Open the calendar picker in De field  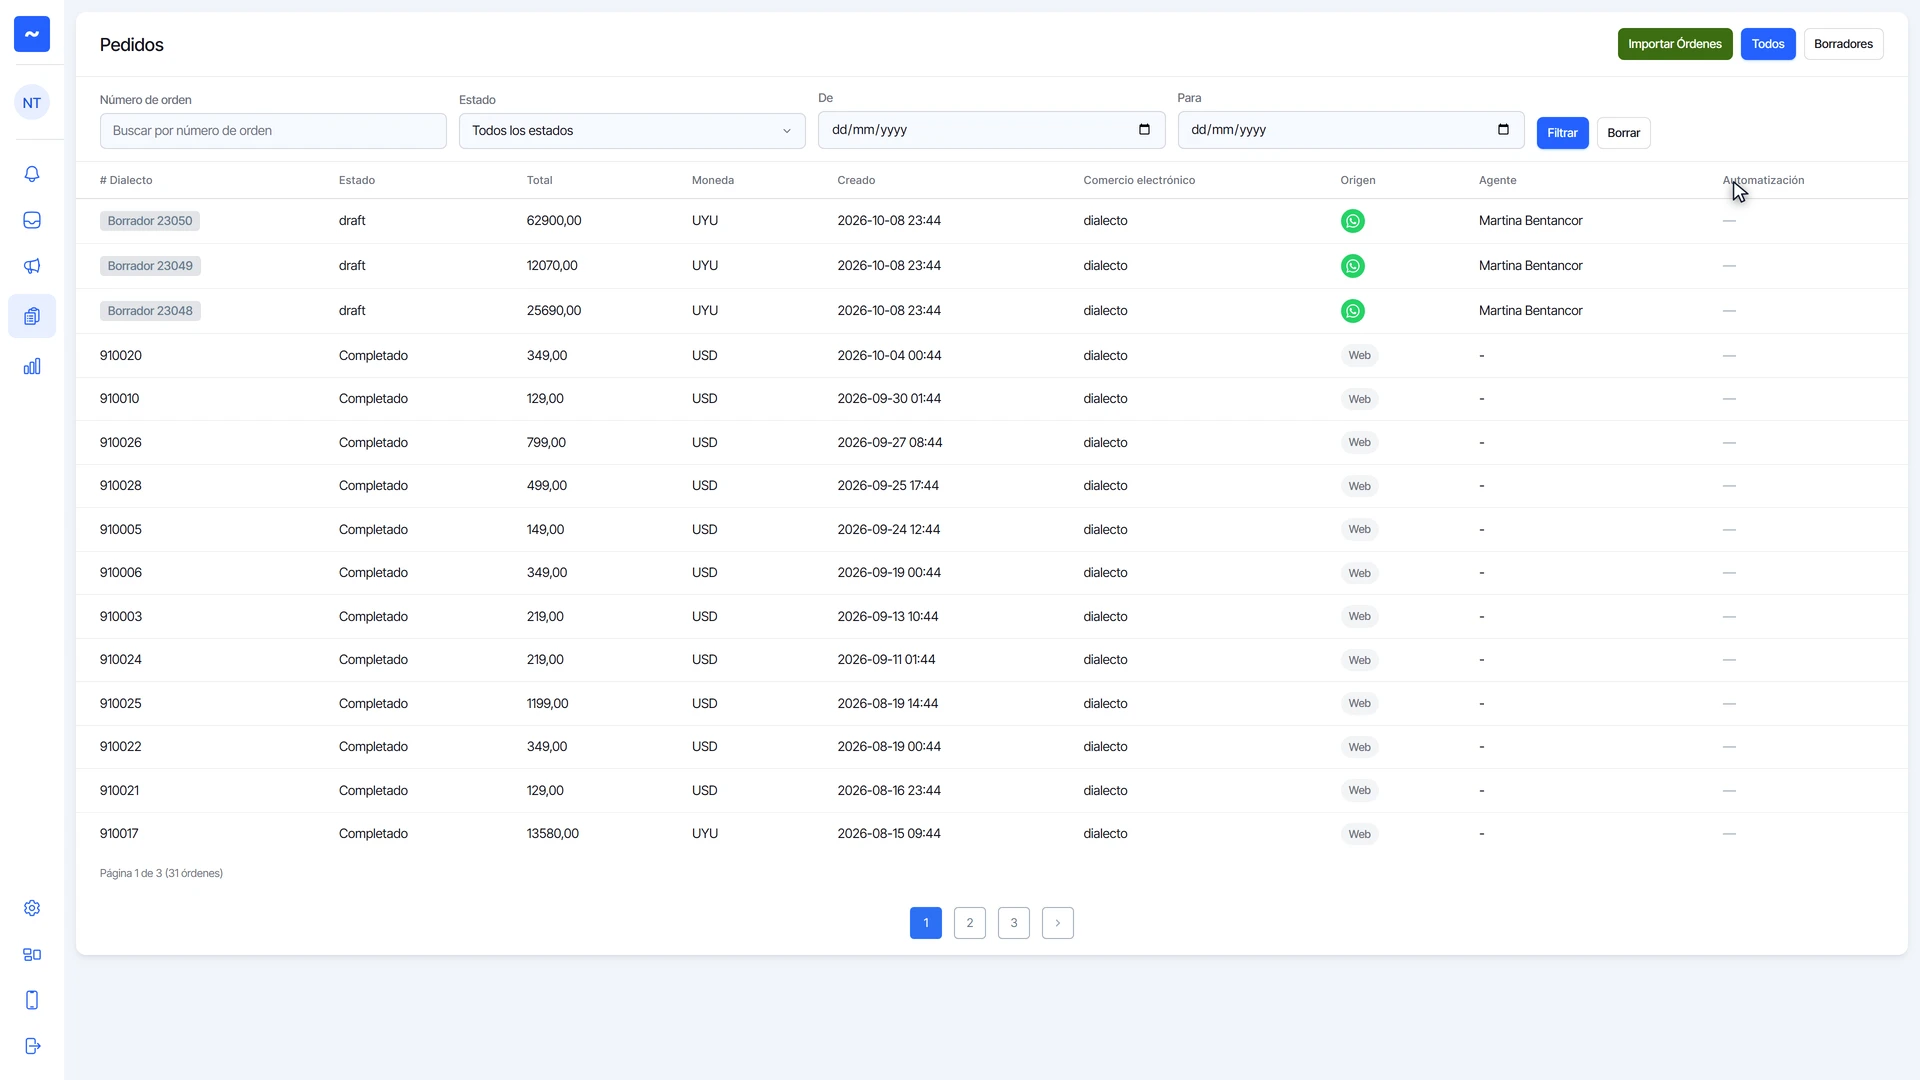(1144, 130)
